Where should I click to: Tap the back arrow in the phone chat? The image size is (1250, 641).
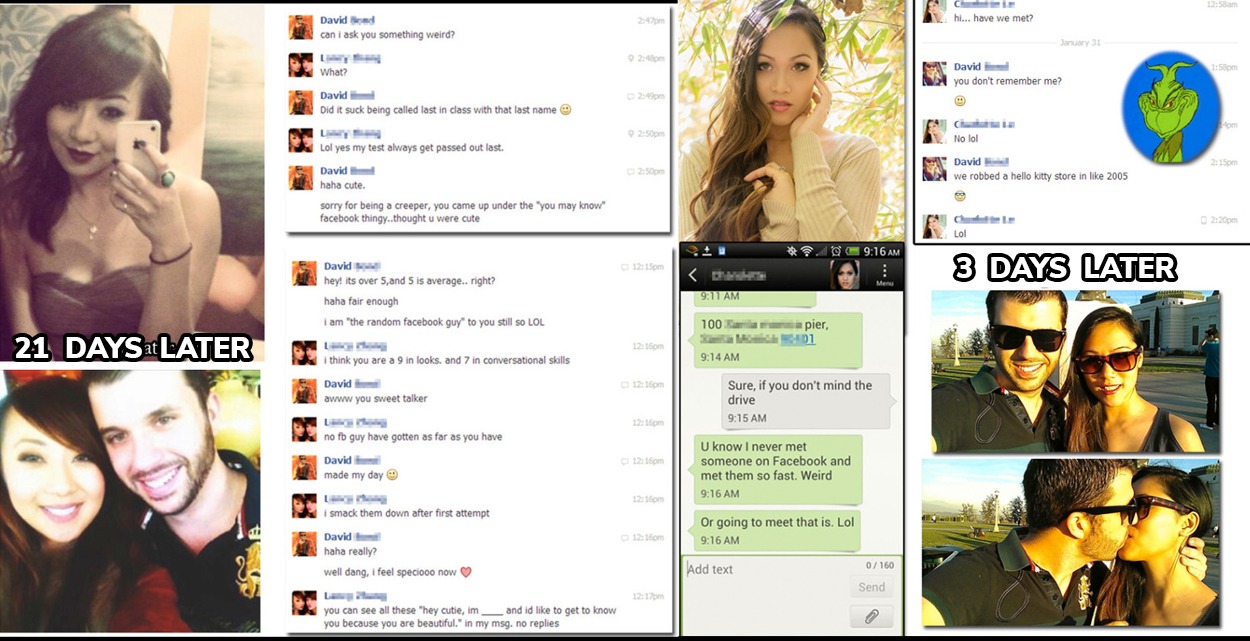[693, 275]
